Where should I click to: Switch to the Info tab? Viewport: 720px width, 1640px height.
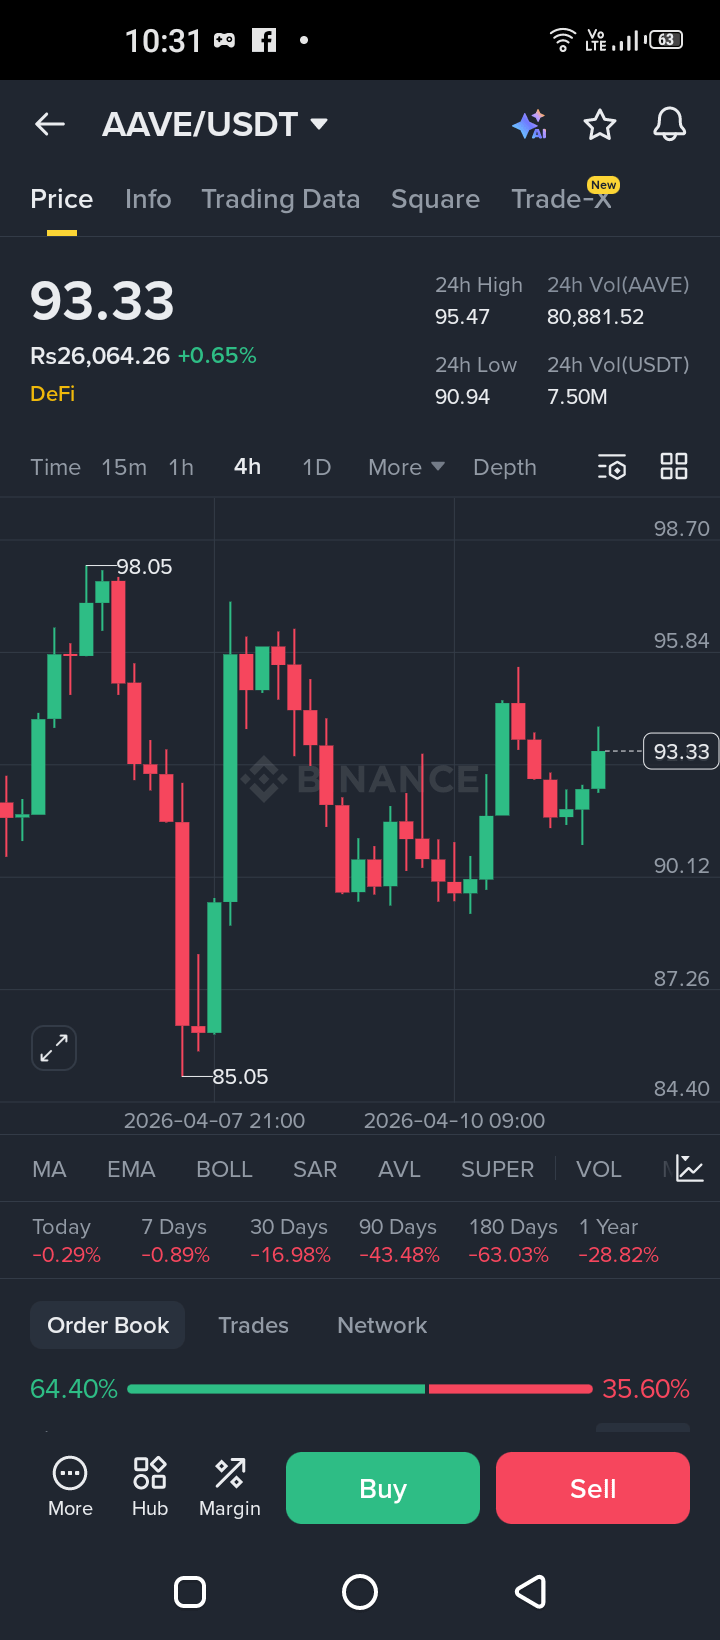tap(148, 199)
